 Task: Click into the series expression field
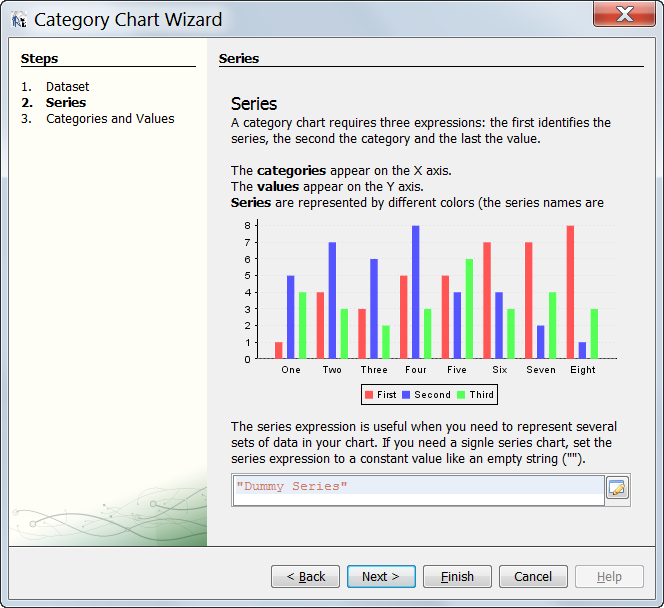tap(418, 487)
